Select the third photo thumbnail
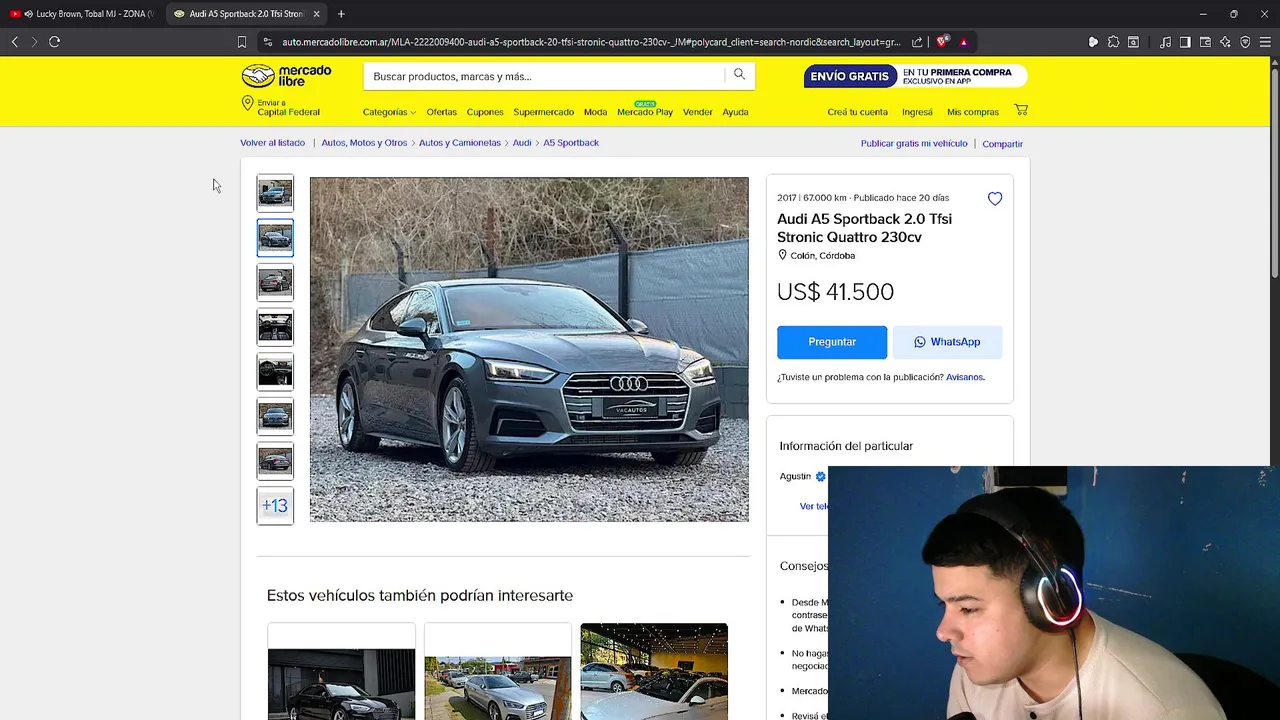Viewport: 1280px width, 720px height. [275, 283]
